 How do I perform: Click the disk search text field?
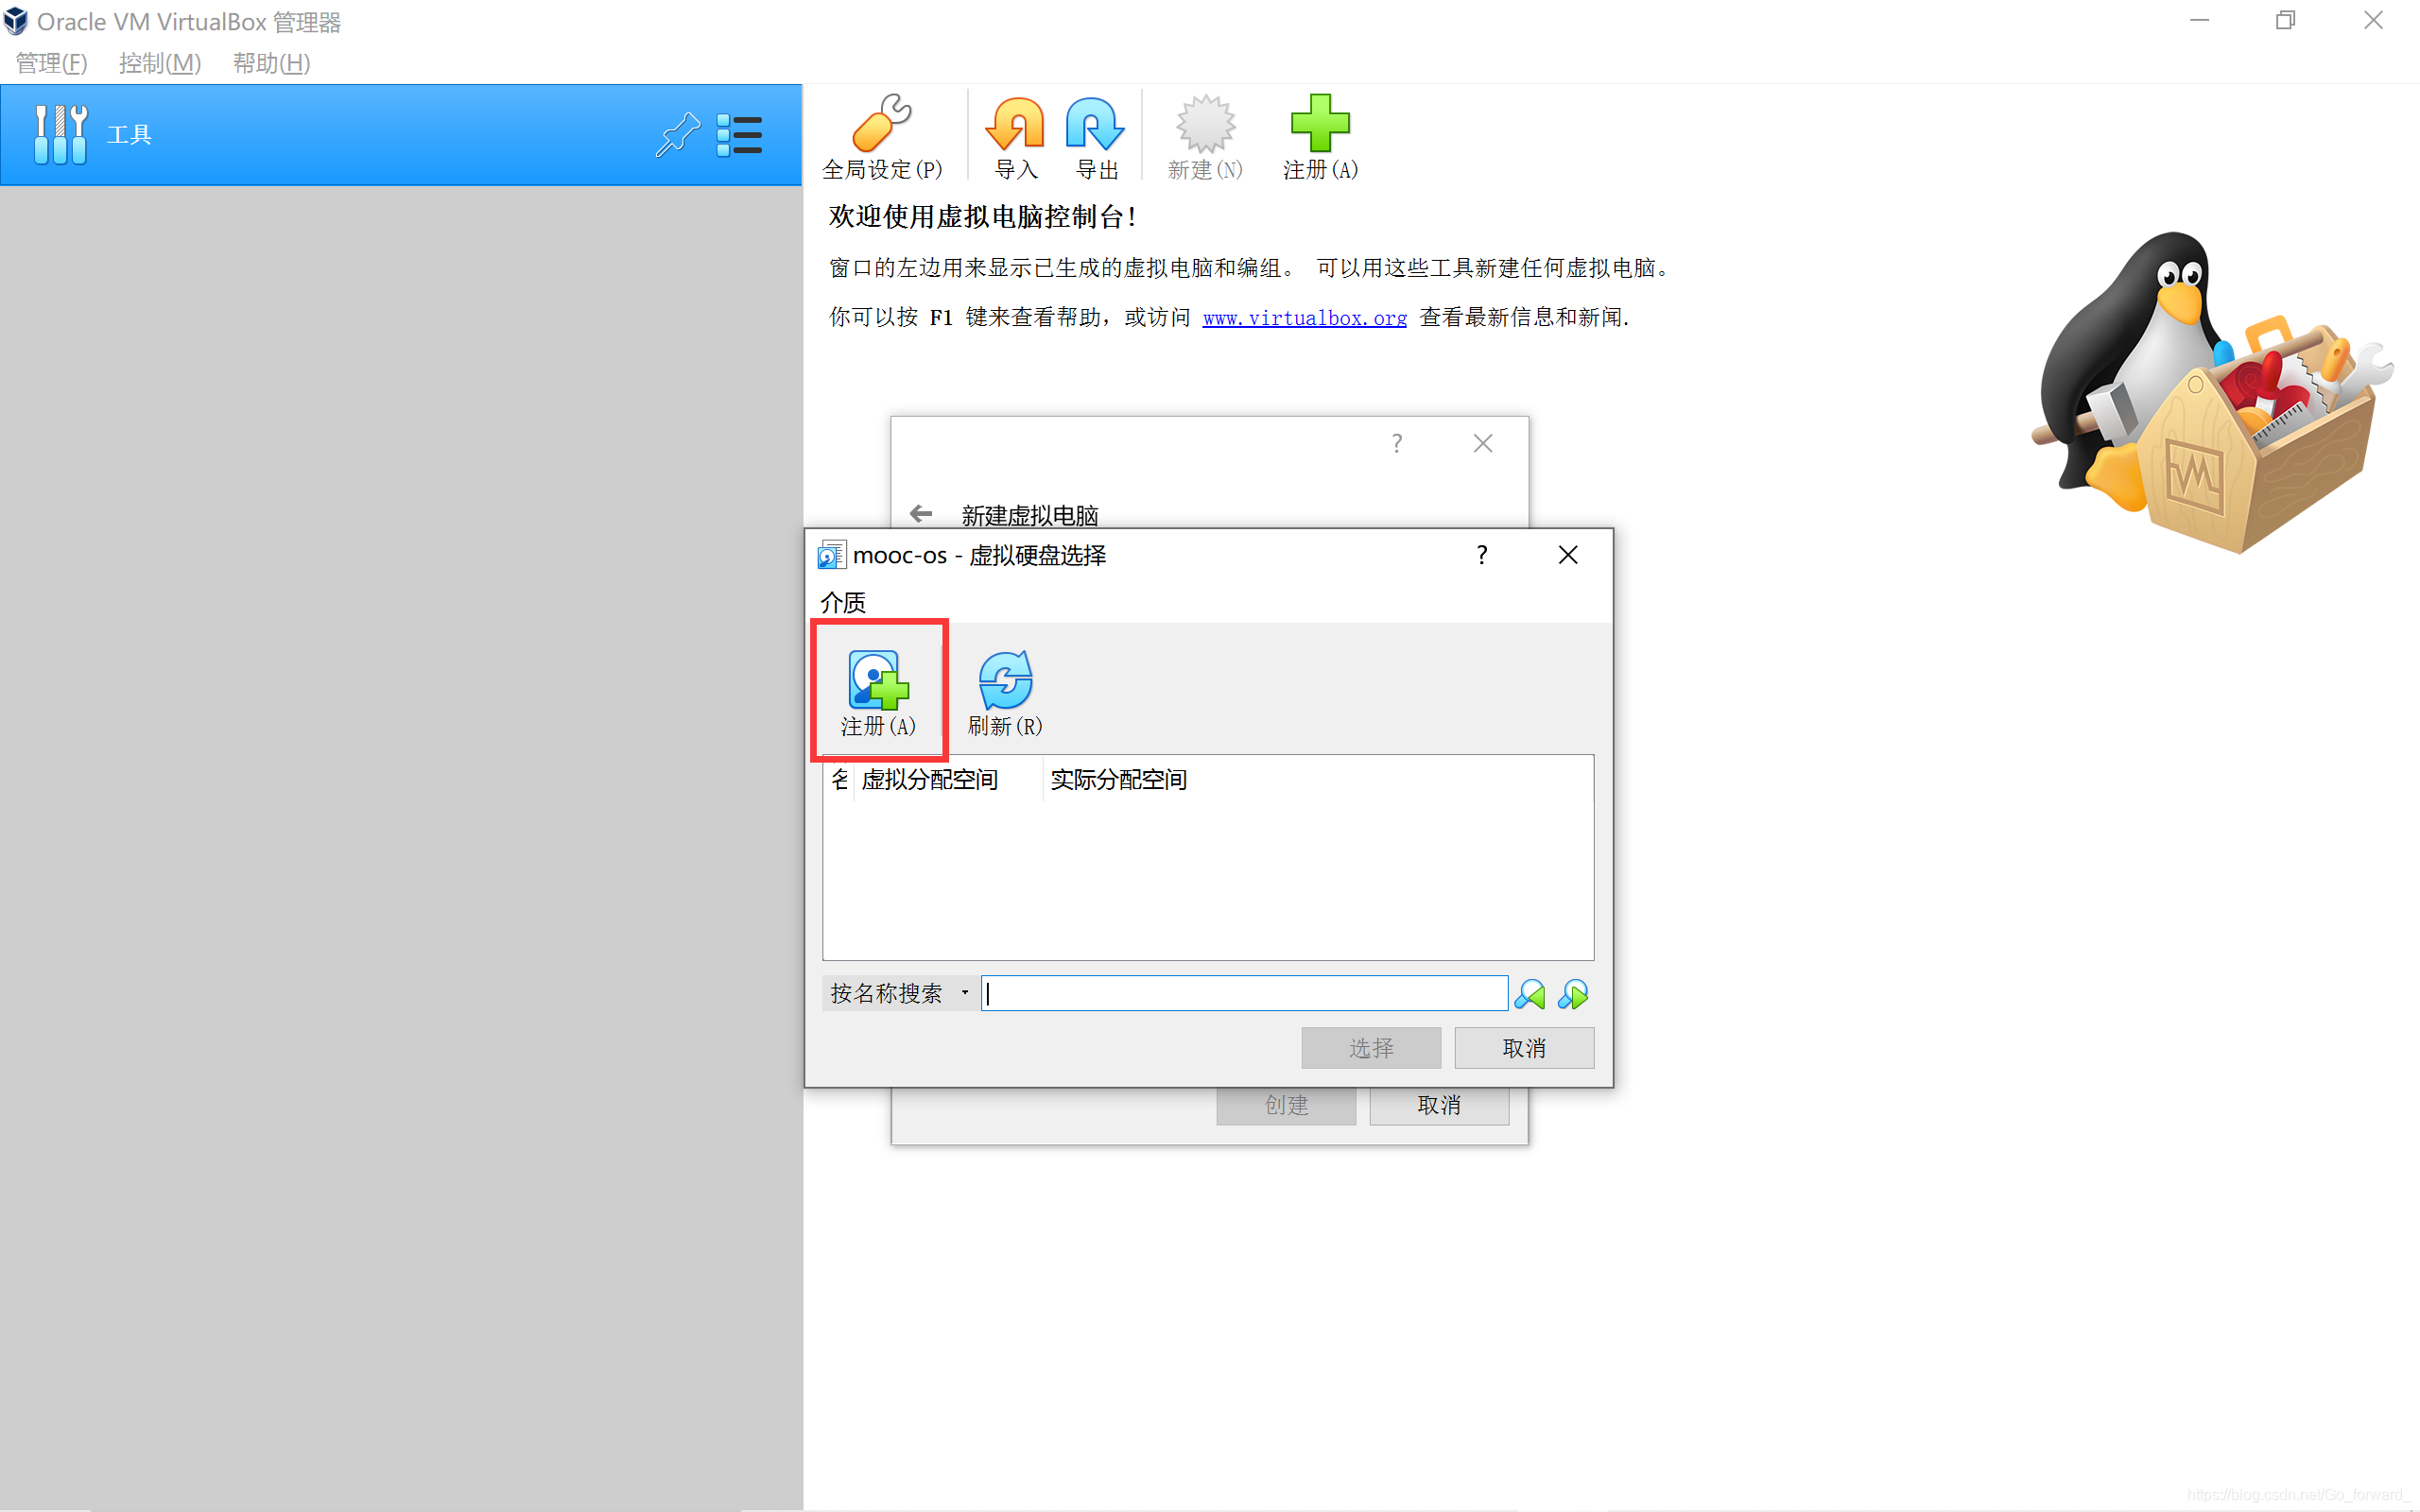[x=1244, y=993]
